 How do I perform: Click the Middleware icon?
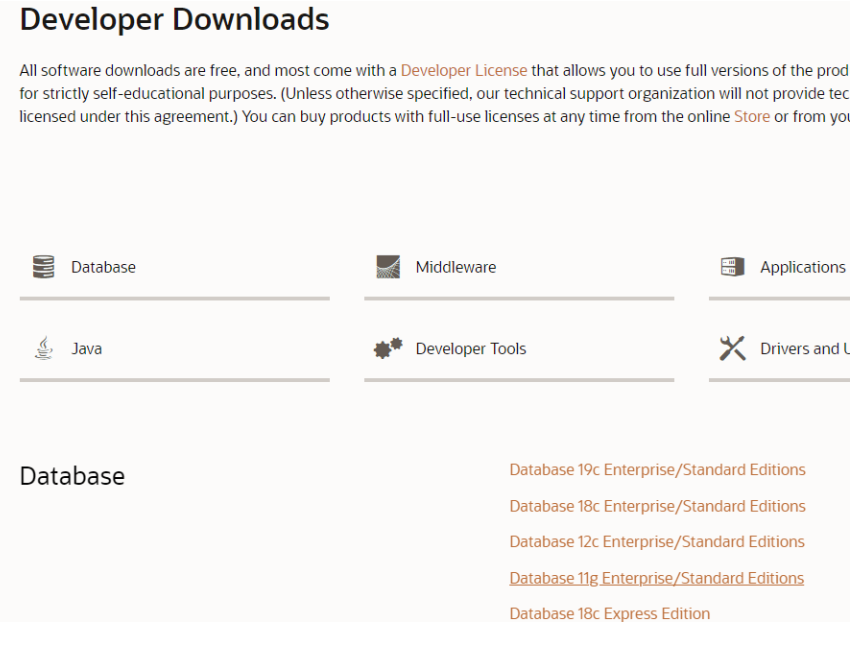(x=388, y=267)
